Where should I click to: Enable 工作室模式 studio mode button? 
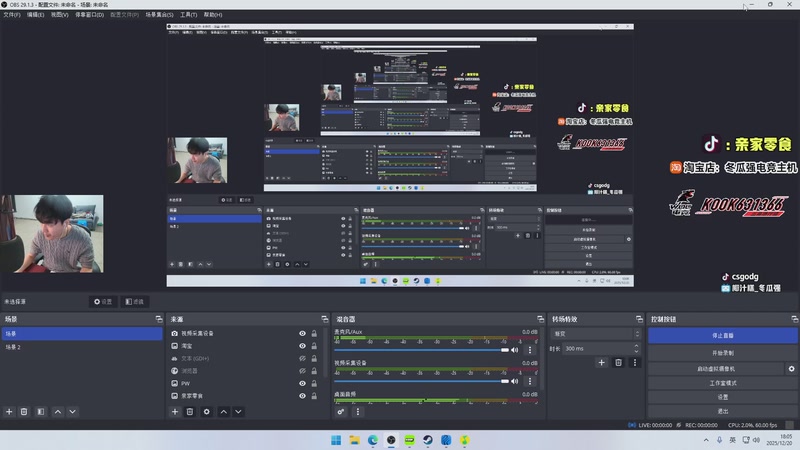722,383
